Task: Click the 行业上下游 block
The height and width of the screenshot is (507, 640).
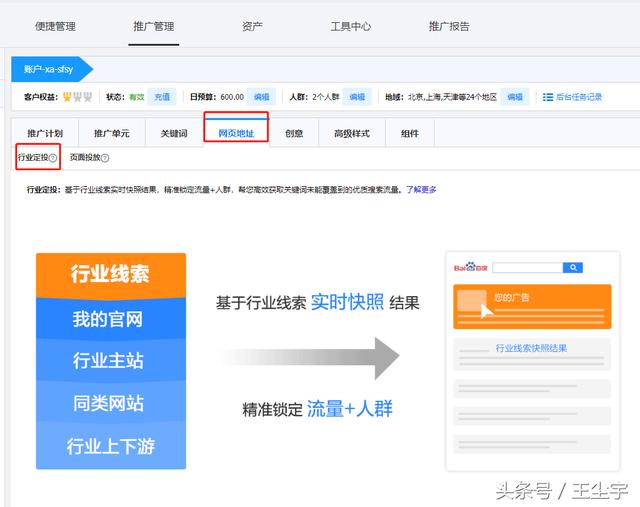Action: coord(111,446)
